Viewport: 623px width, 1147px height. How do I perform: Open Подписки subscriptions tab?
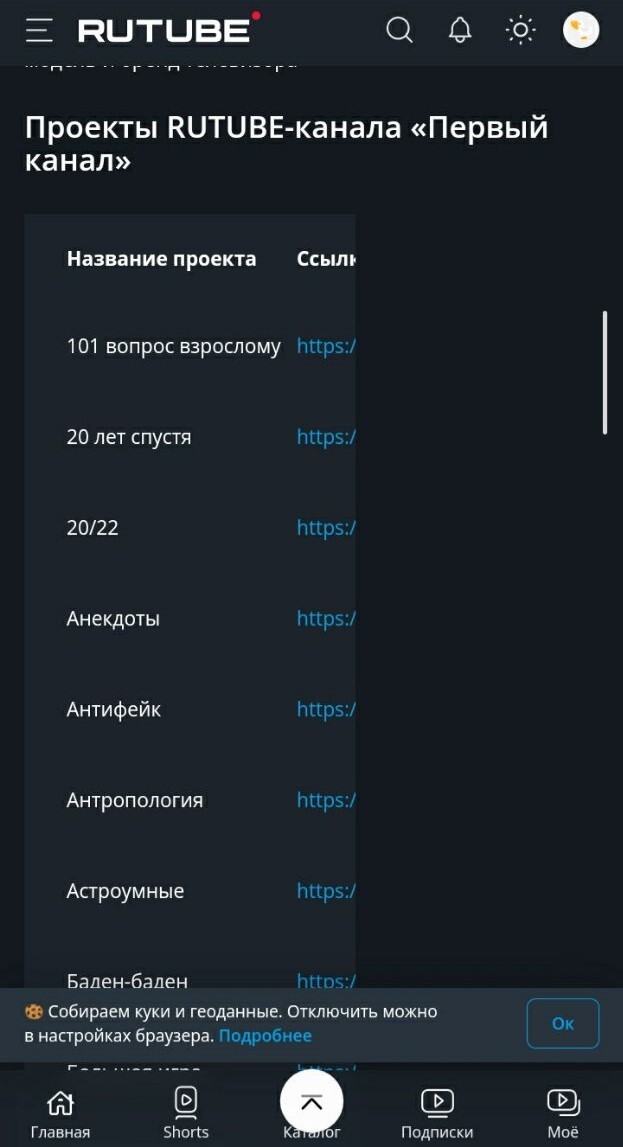(x=437, y=1114)
